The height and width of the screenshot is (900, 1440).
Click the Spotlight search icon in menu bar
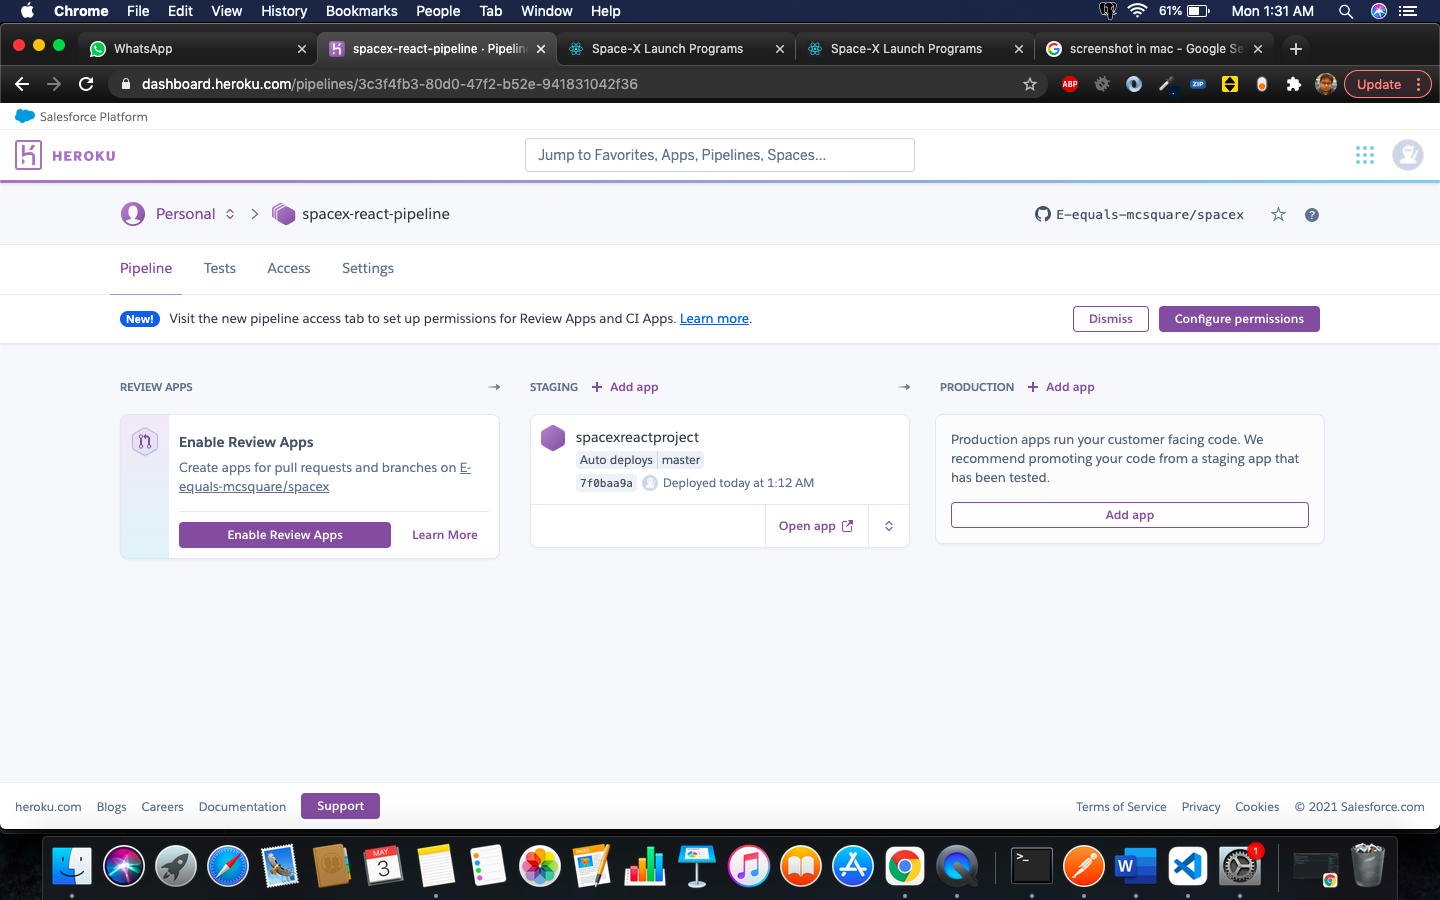[1346, 11]
